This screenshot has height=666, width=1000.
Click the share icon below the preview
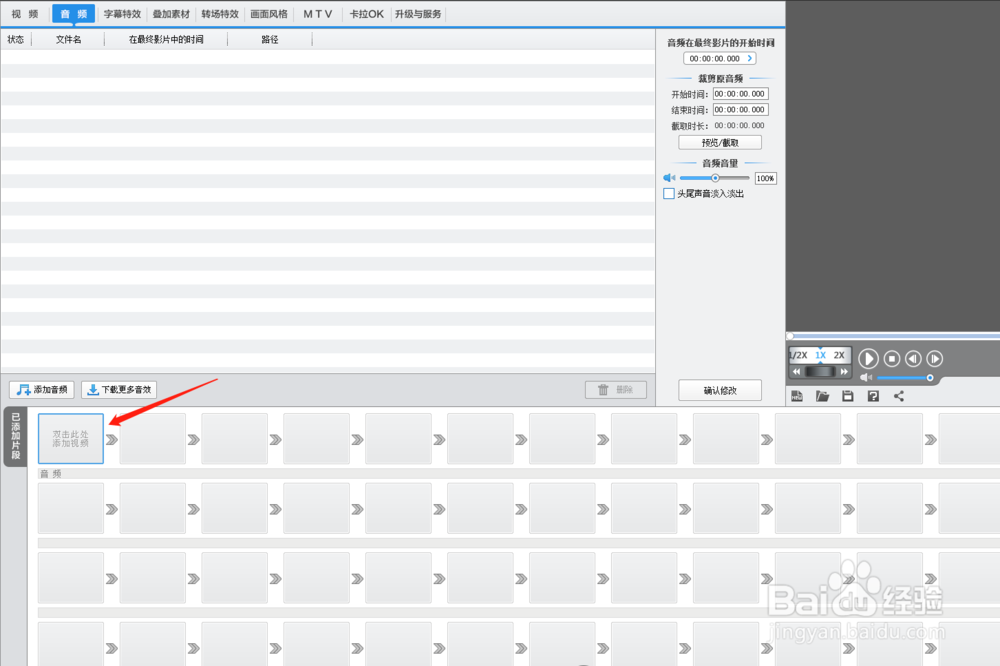(x=898, y=397)
